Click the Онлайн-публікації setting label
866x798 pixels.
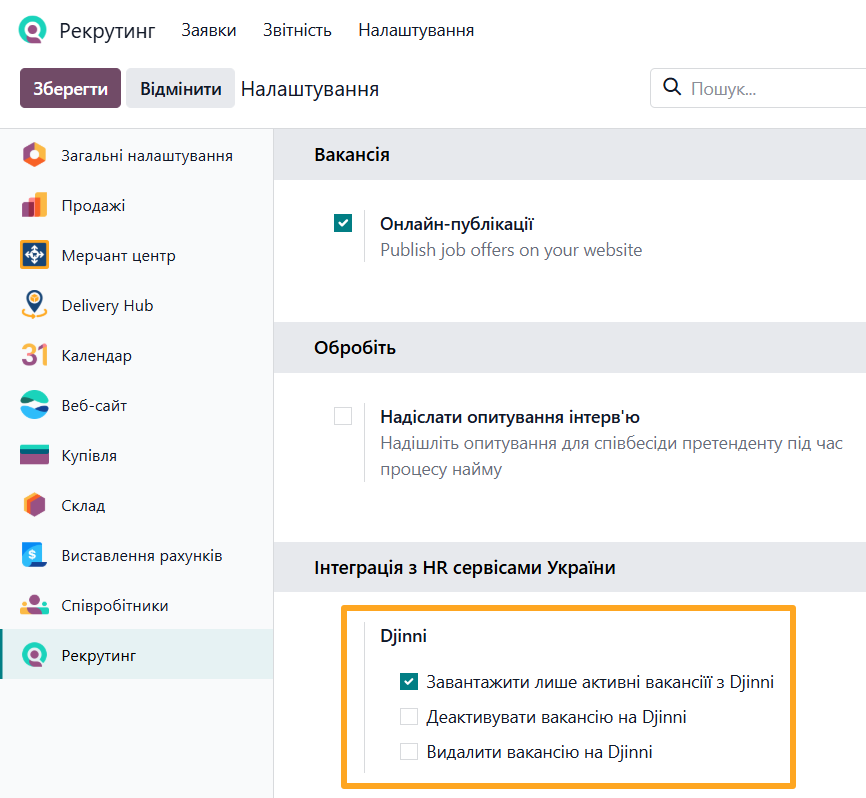(456, 224)
